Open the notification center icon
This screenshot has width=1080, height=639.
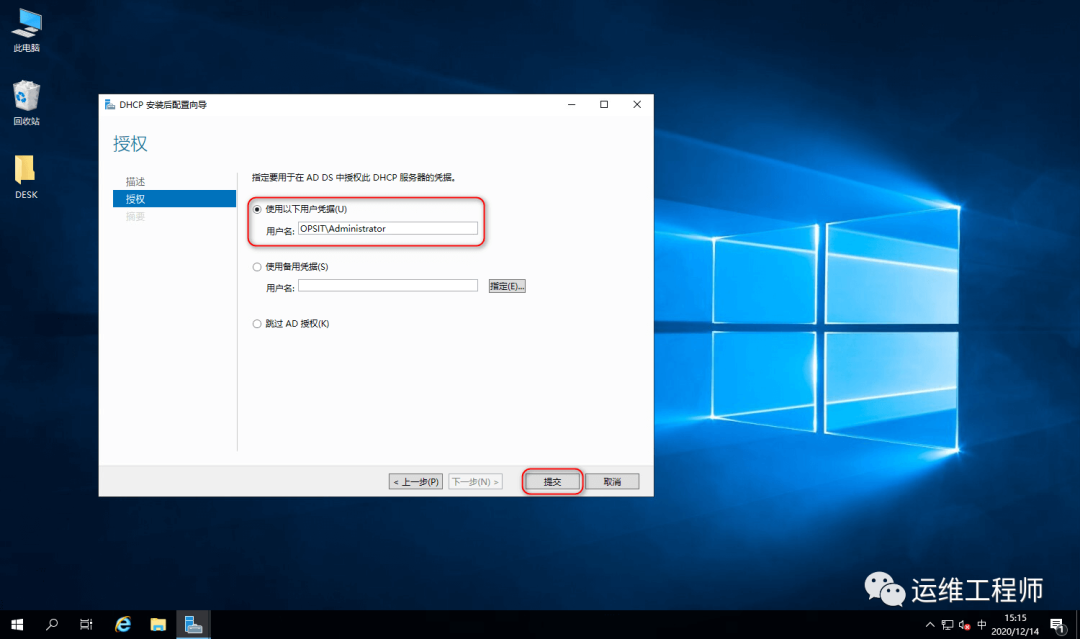pos(1057,625)
